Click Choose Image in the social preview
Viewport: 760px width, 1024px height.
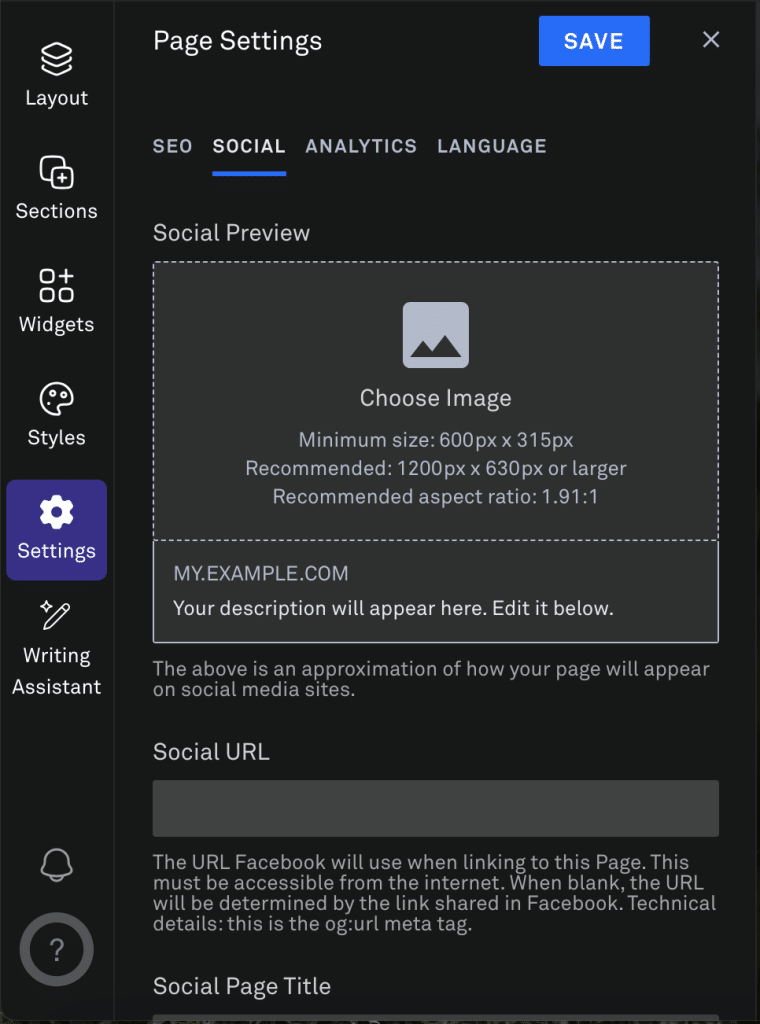pos(435,398)
